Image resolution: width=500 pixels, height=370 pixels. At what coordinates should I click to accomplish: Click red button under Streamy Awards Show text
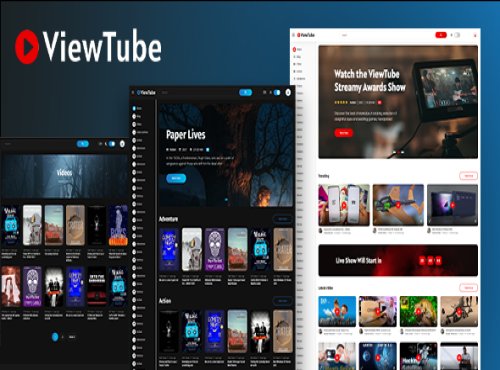click(344, 133)
